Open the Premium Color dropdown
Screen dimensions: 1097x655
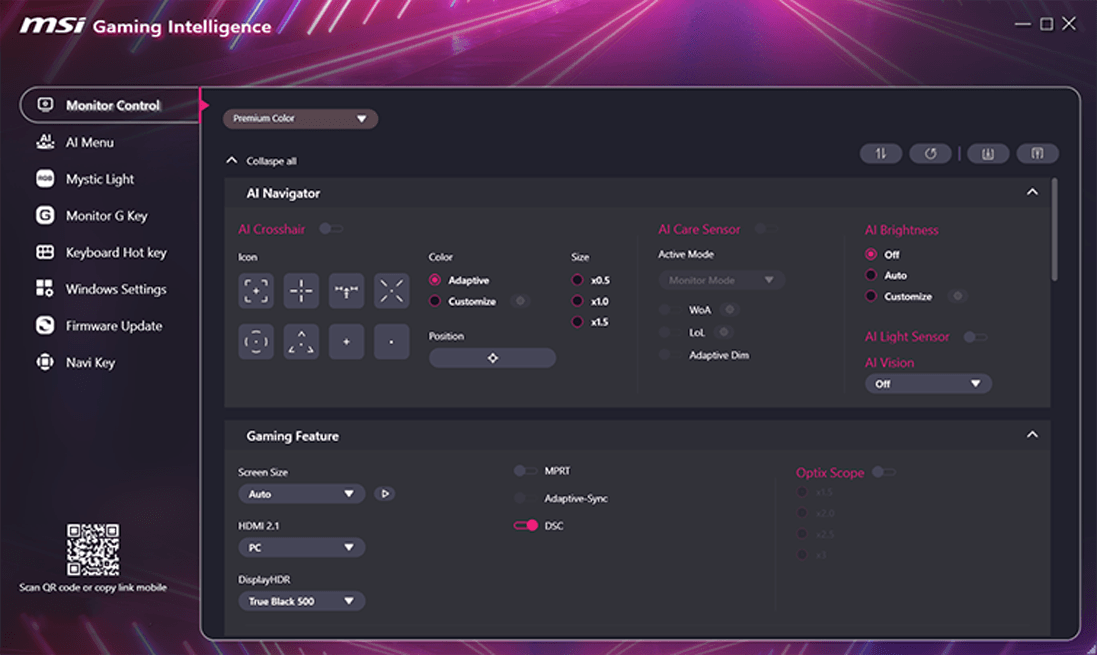pos(300,118)
